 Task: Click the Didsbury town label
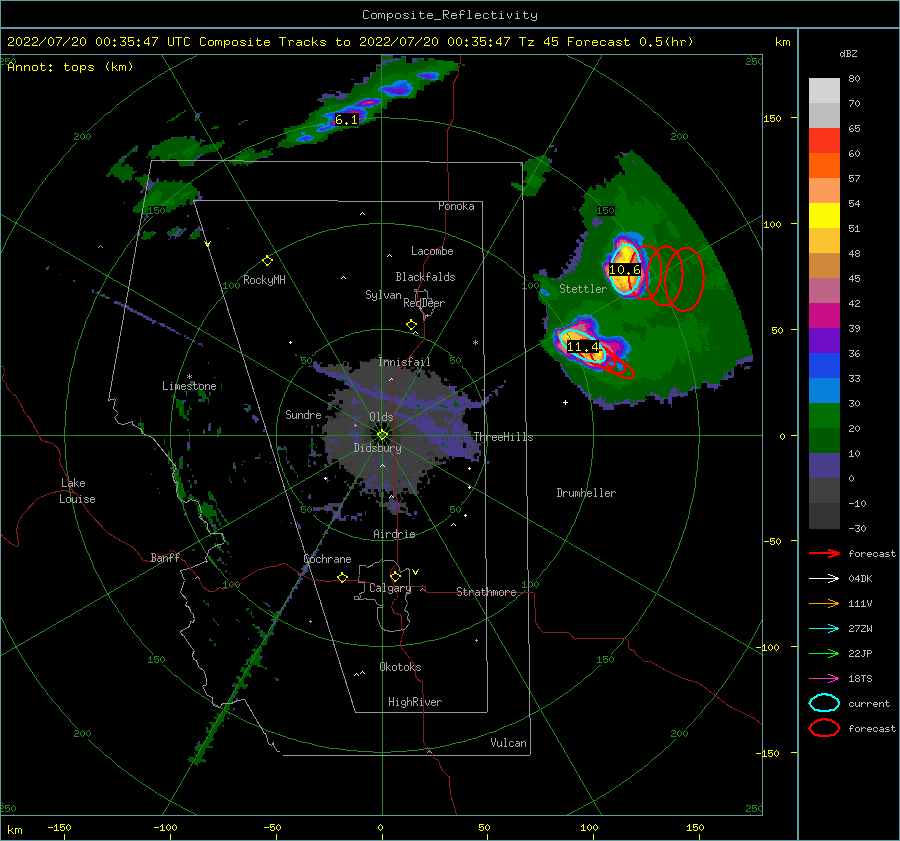click(x=377, y=448)
